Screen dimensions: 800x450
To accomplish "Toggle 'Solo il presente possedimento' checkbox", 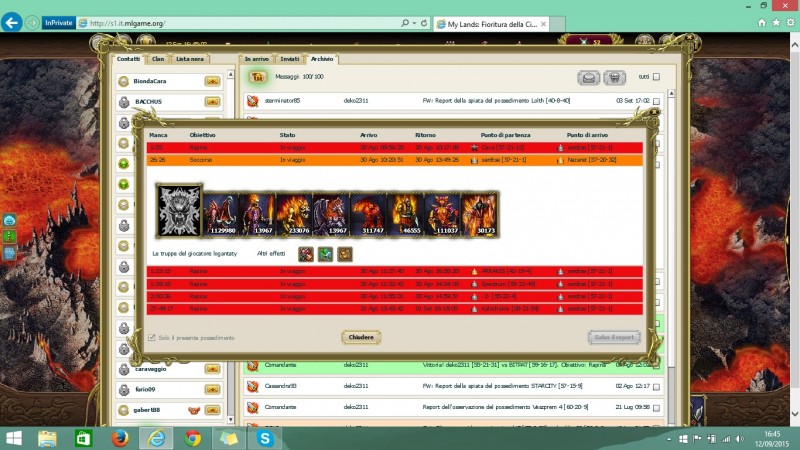I will 152,337.
